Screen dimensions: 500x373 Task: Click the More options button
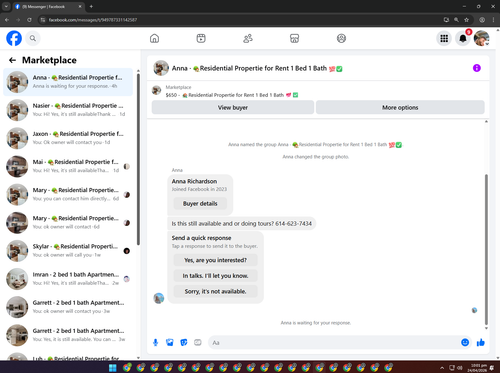(400, 107)
